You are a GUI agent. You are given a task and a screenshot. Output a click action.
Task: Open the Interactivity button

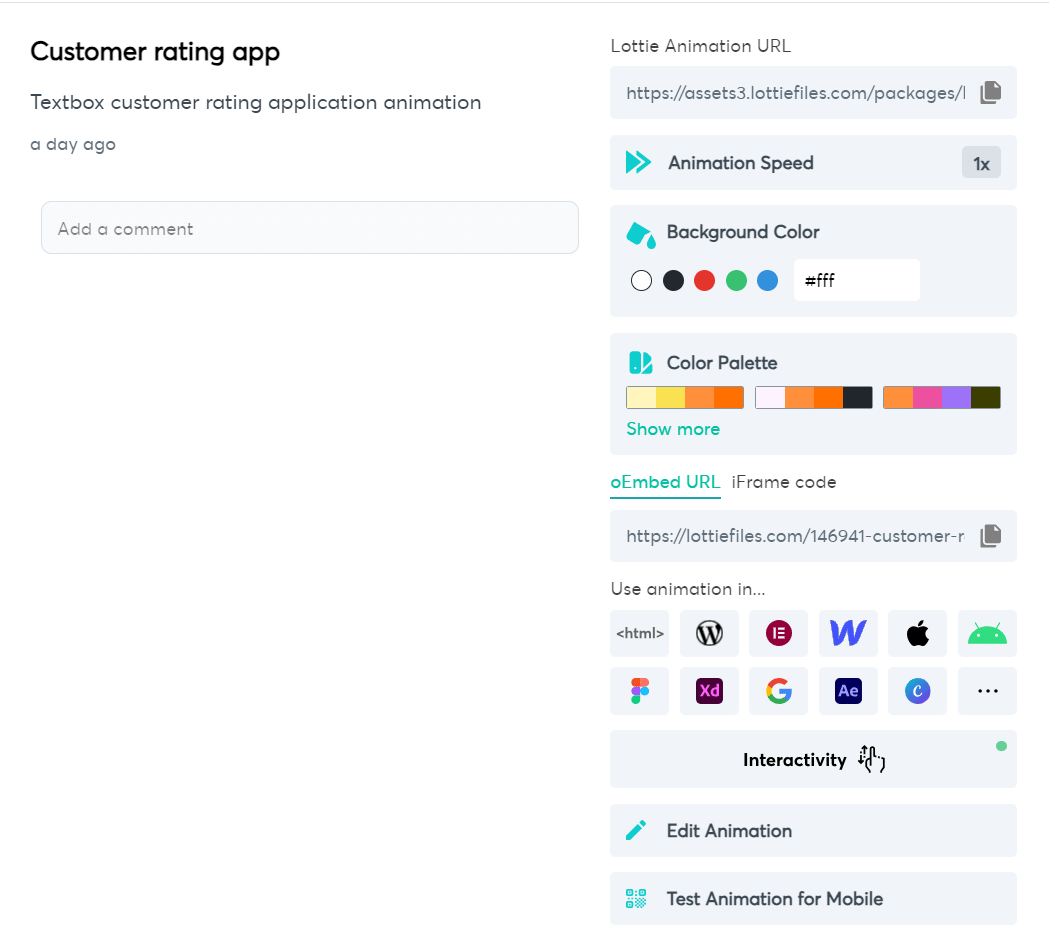(x=814, y=759)
